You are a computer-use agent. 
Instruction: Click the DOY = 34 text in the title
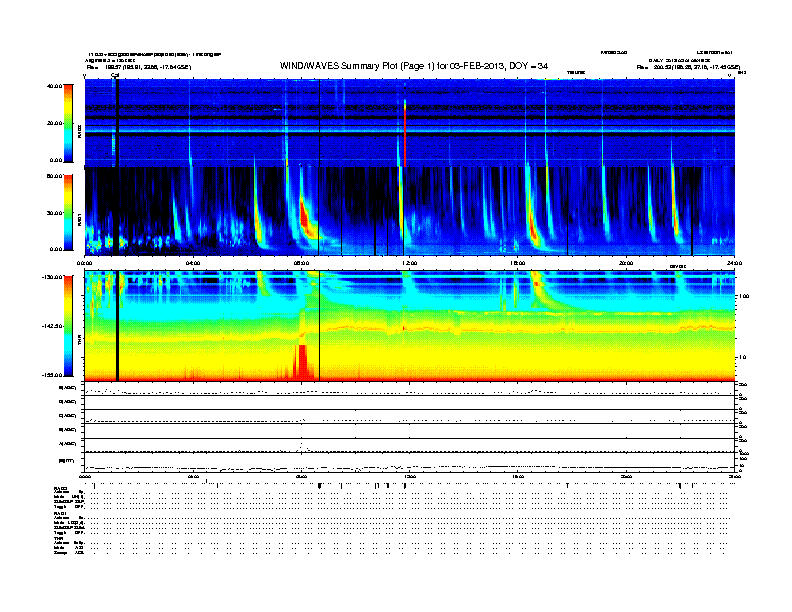(x=528, y=66)
